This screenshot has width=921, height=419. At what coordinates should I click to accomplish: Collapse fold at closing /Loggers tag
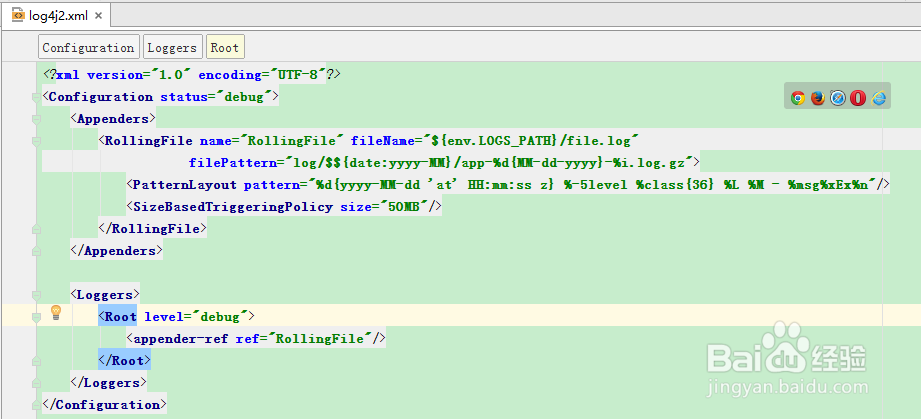pos(36,383)
